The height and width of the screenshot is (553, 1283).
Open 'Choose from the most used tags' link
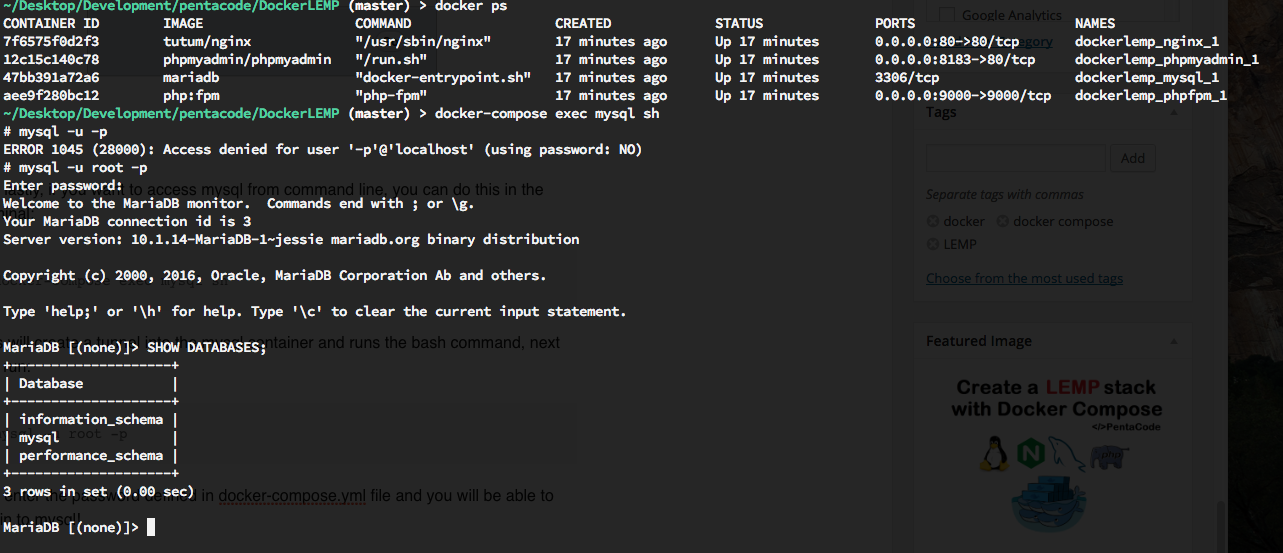(1024, 279)
